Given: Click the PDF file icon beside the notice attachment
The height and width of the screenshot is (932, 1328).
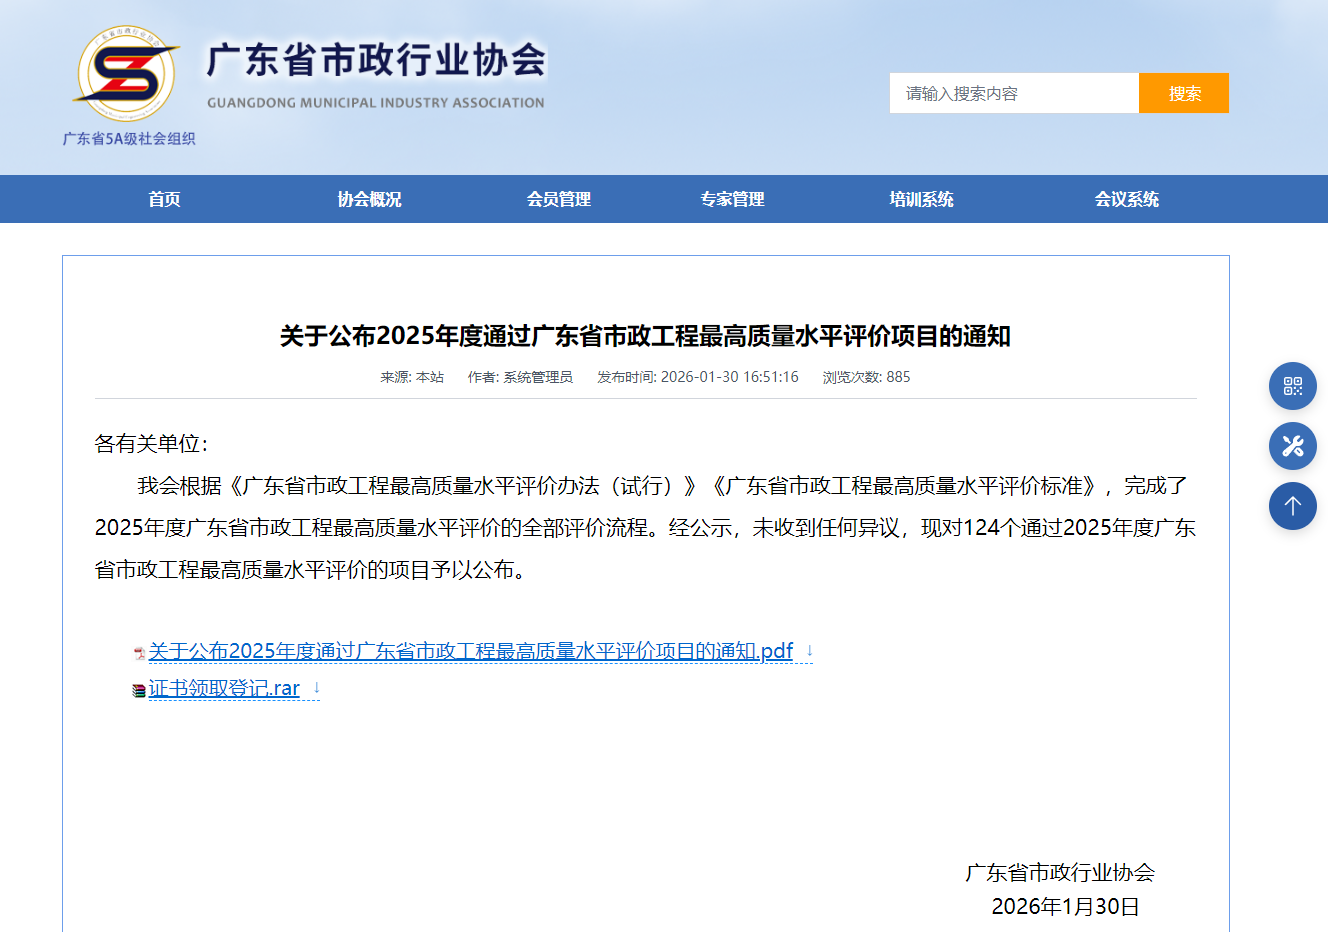Looking at the screenshot, I should (x=139, y=653).
